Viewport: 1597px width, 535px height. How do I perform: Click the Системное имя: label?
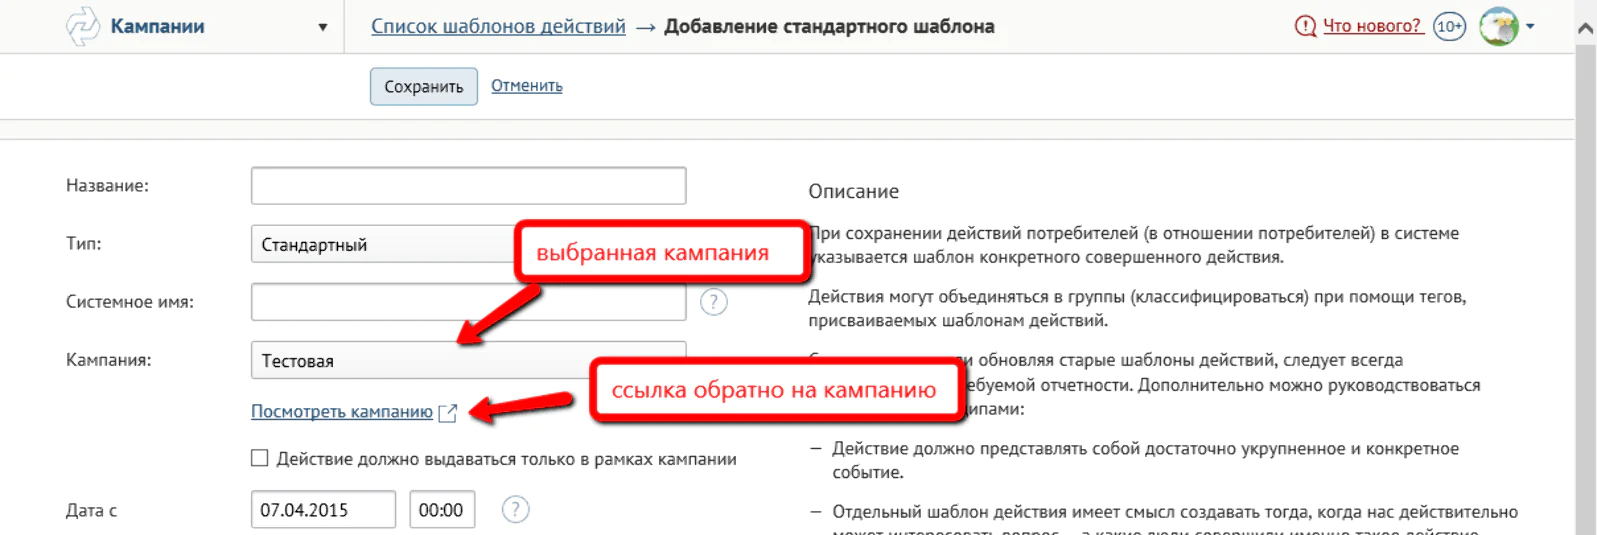130,302
